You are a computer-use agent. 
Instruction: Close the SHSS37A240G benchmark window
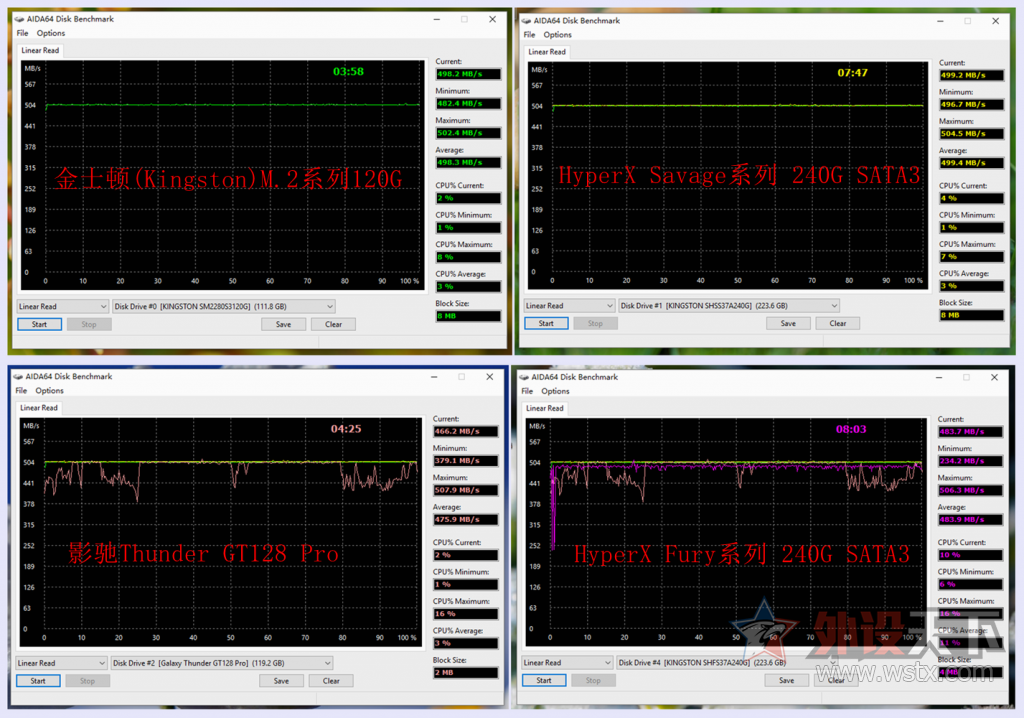pyautogui.click(x=995, y=21)
